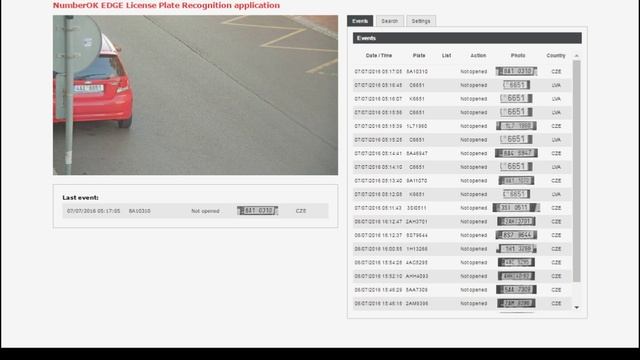
Task: Select plate text 2AM9398 in events list
Action: click(x=417, y=304)
